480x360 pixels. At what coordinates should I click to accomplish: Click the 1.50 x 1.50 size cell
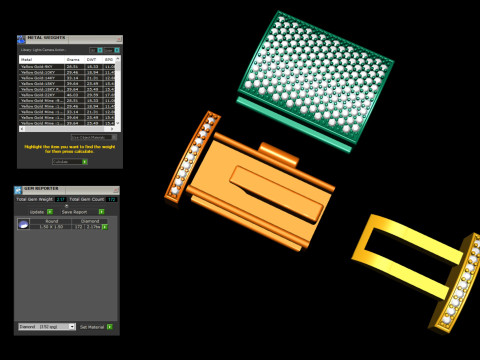tap(51, 227)
